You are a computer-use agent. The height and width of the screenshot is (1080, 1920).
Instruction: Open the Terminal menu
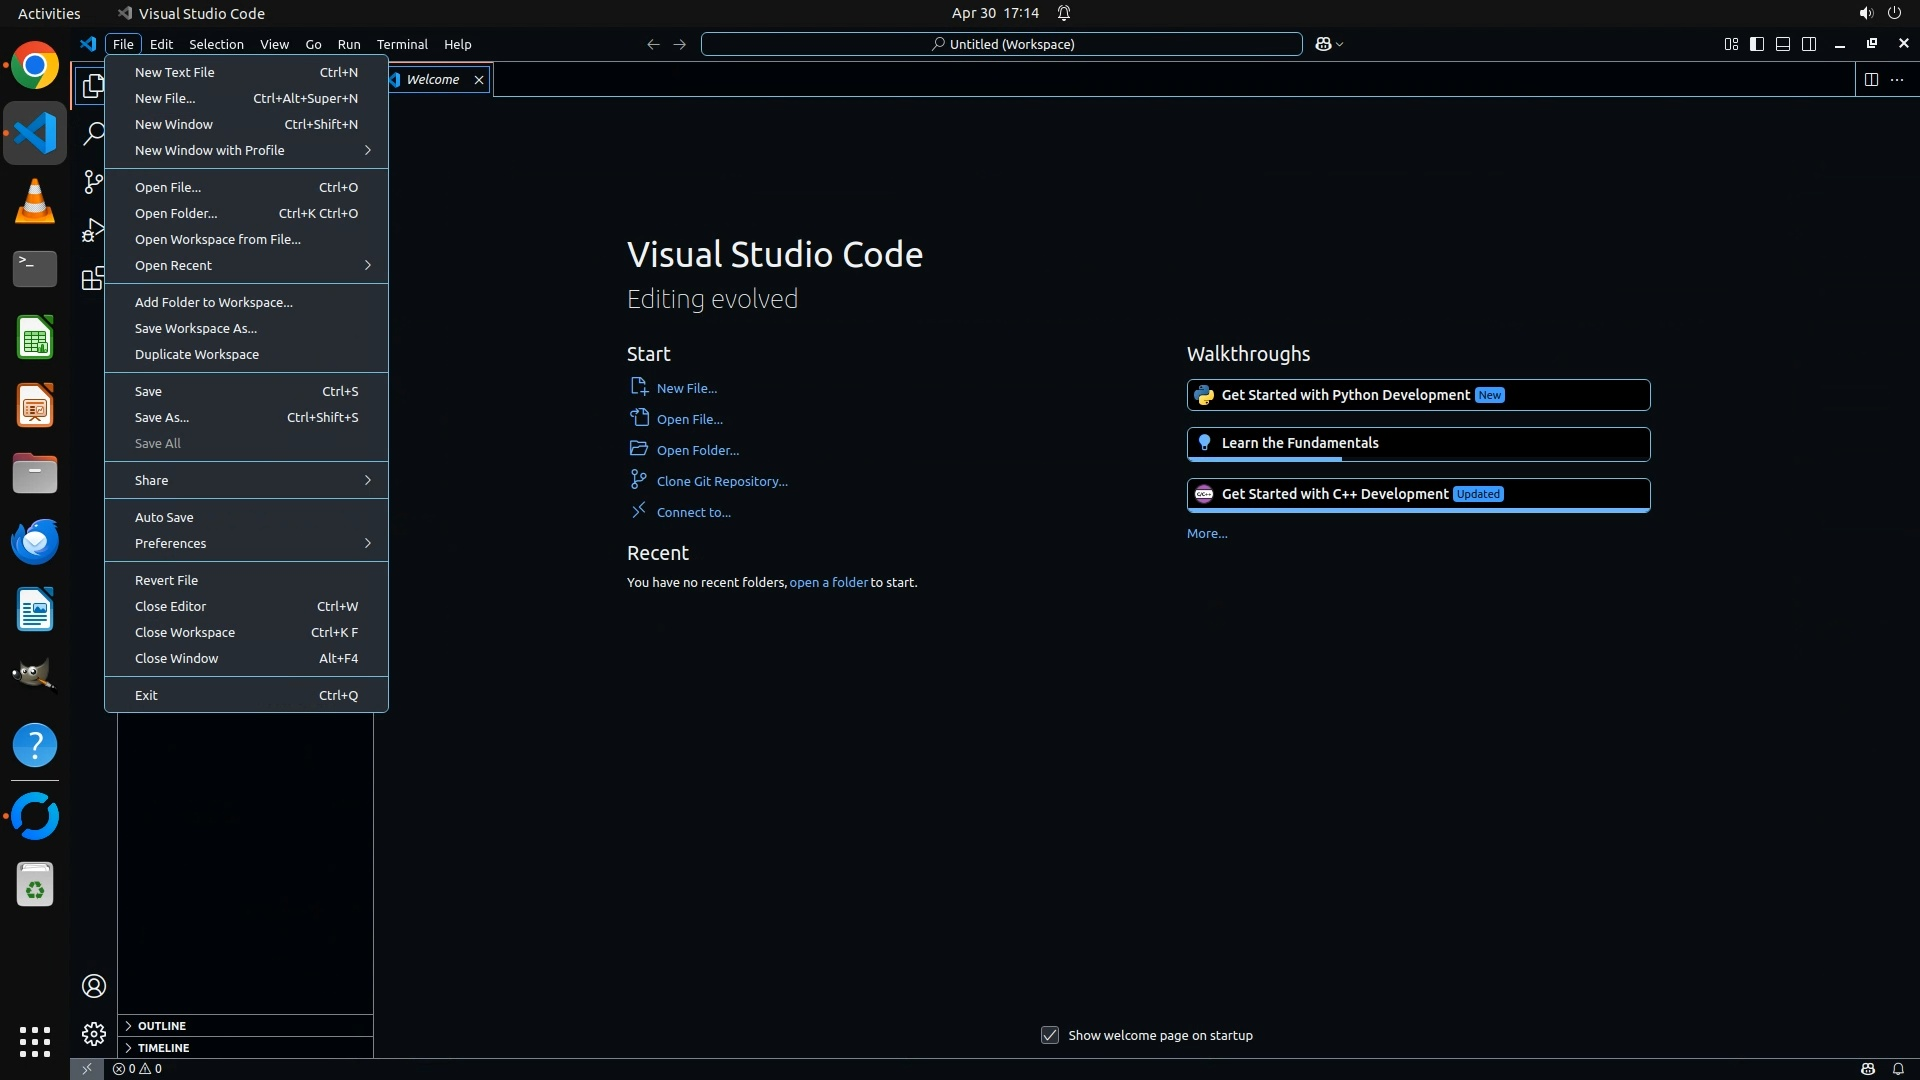(x=402, y=44)
